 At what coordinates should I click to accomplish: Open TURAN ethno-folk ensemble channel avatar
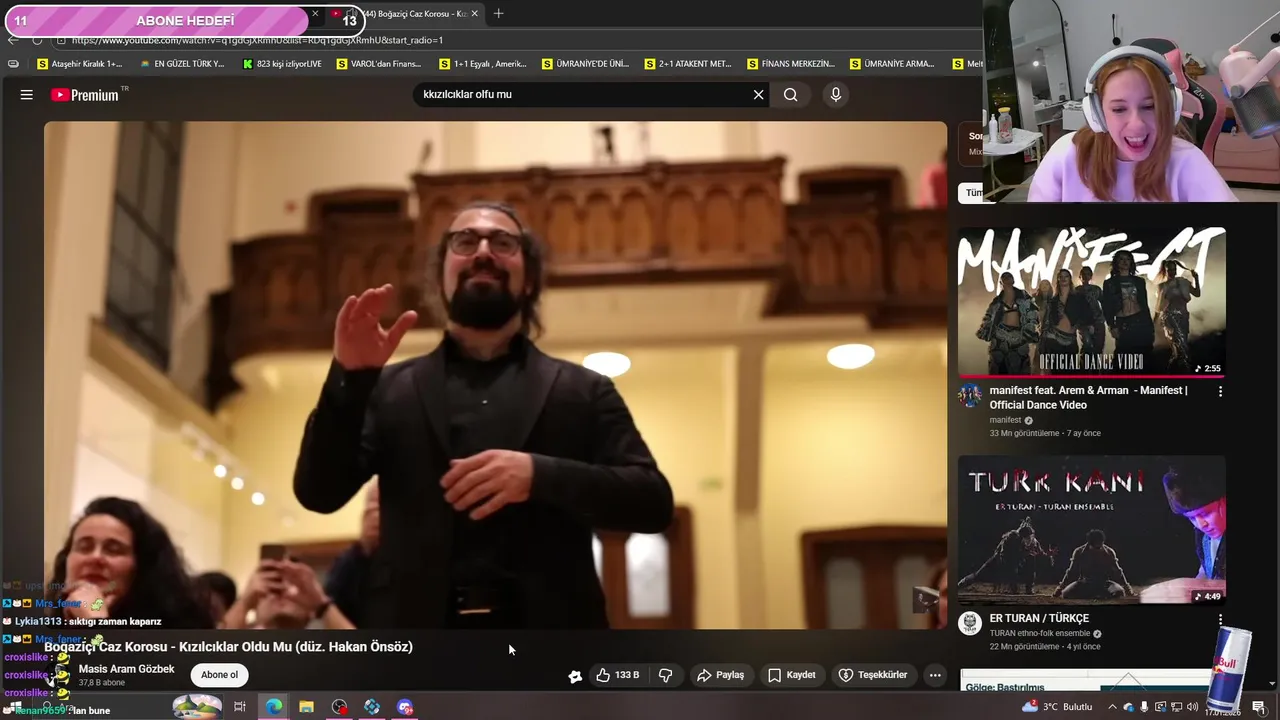[970, 623]
